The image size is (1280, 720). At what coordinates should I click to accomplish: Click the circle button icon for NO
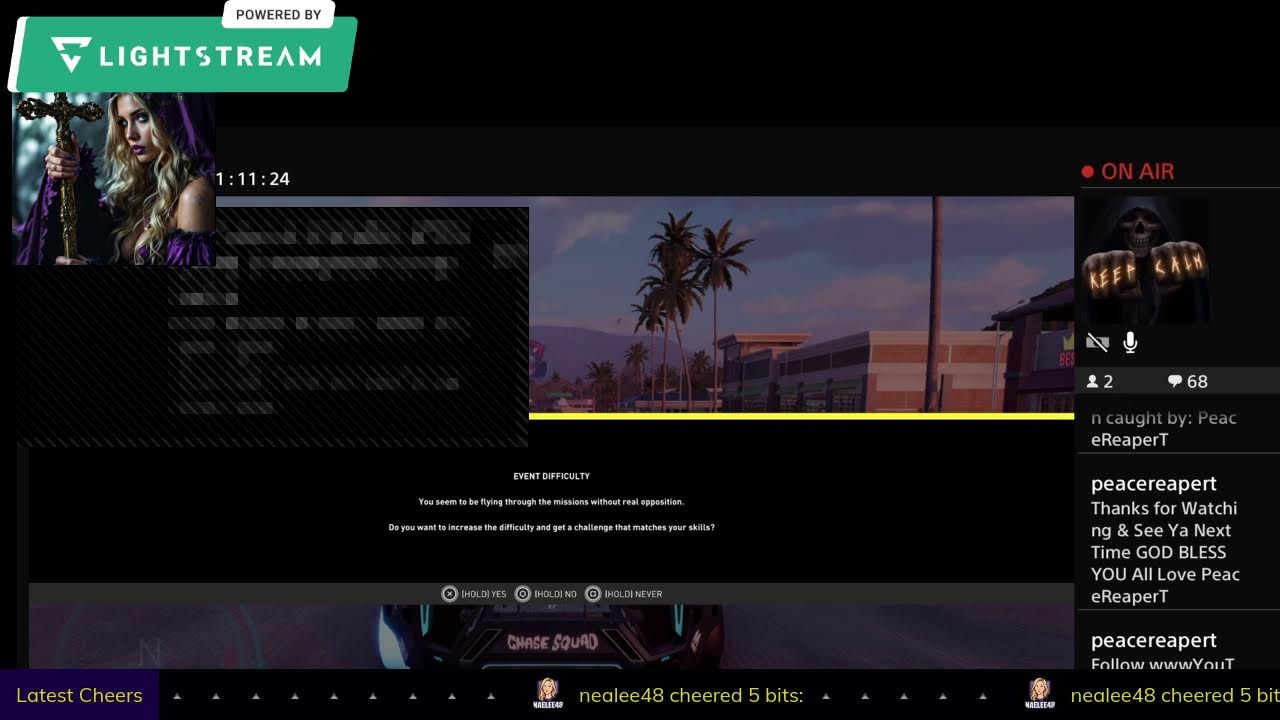(x=522, y=594)
